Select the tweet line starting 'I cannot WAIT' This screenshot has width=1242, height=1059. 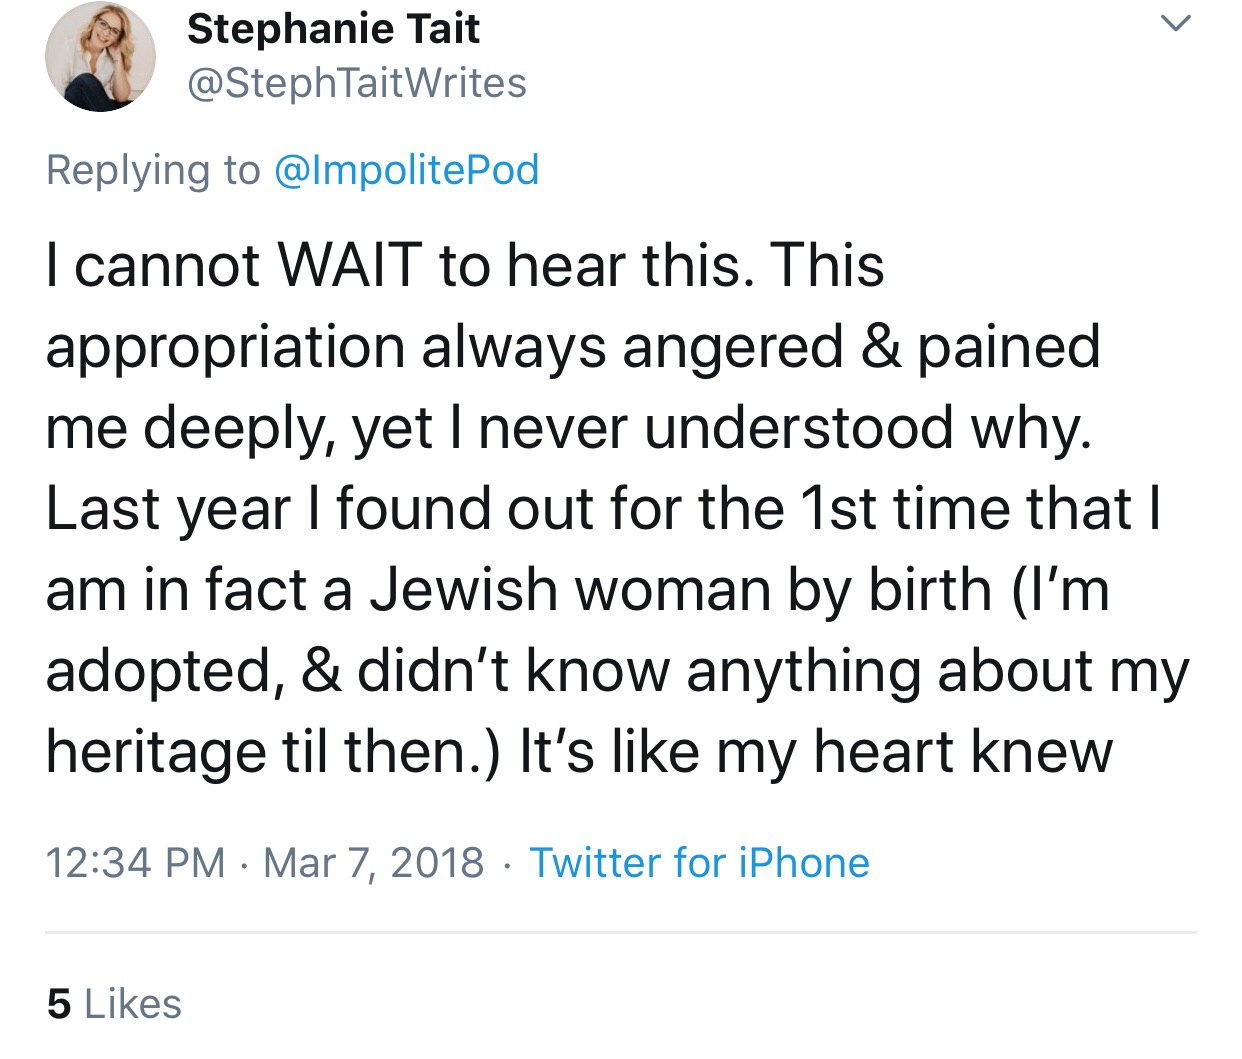[x=465, y=266]
